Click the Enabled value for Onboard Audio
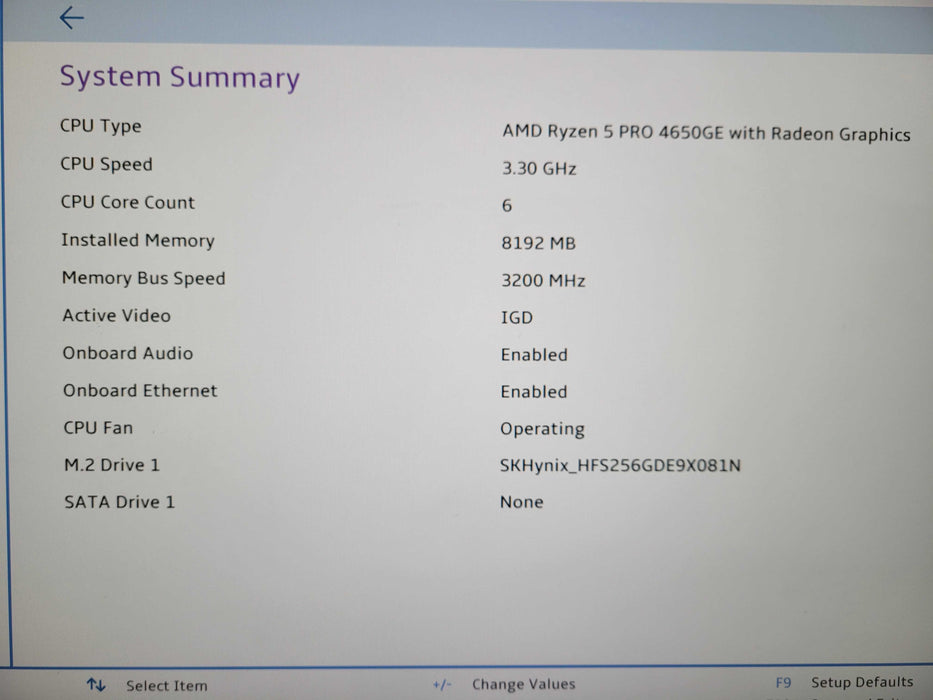This screenshot has width=933, height=700. click(534, 355)
